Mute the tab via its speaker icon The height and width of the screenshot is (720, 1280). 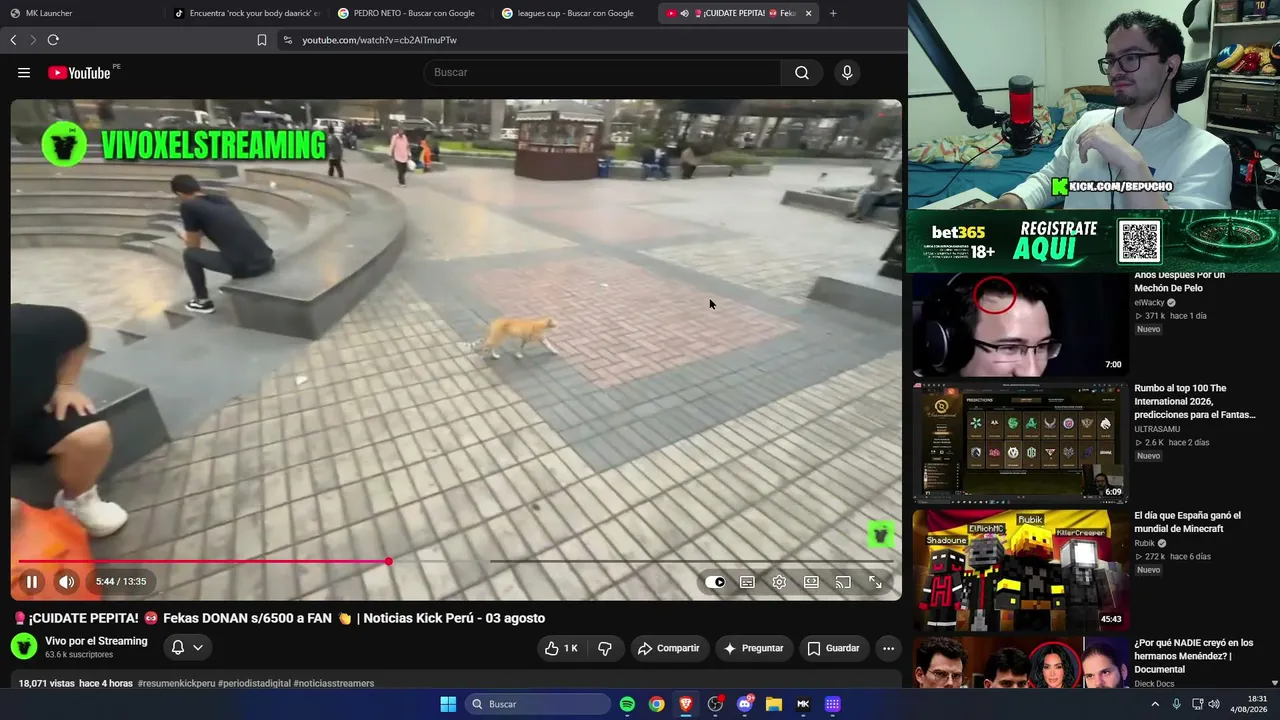pos(685,13)
